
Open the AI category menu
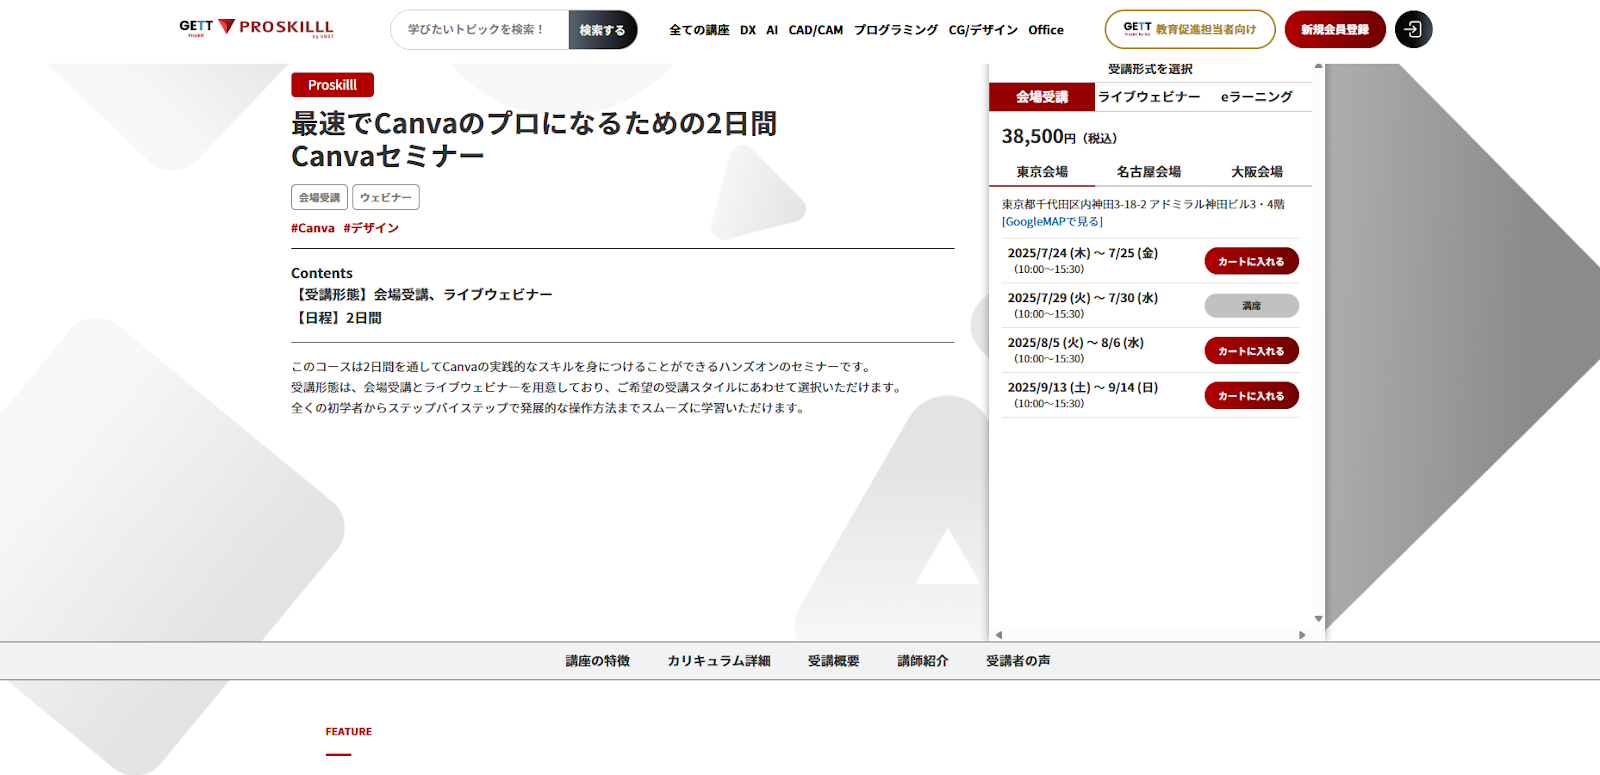click(772, 30)
